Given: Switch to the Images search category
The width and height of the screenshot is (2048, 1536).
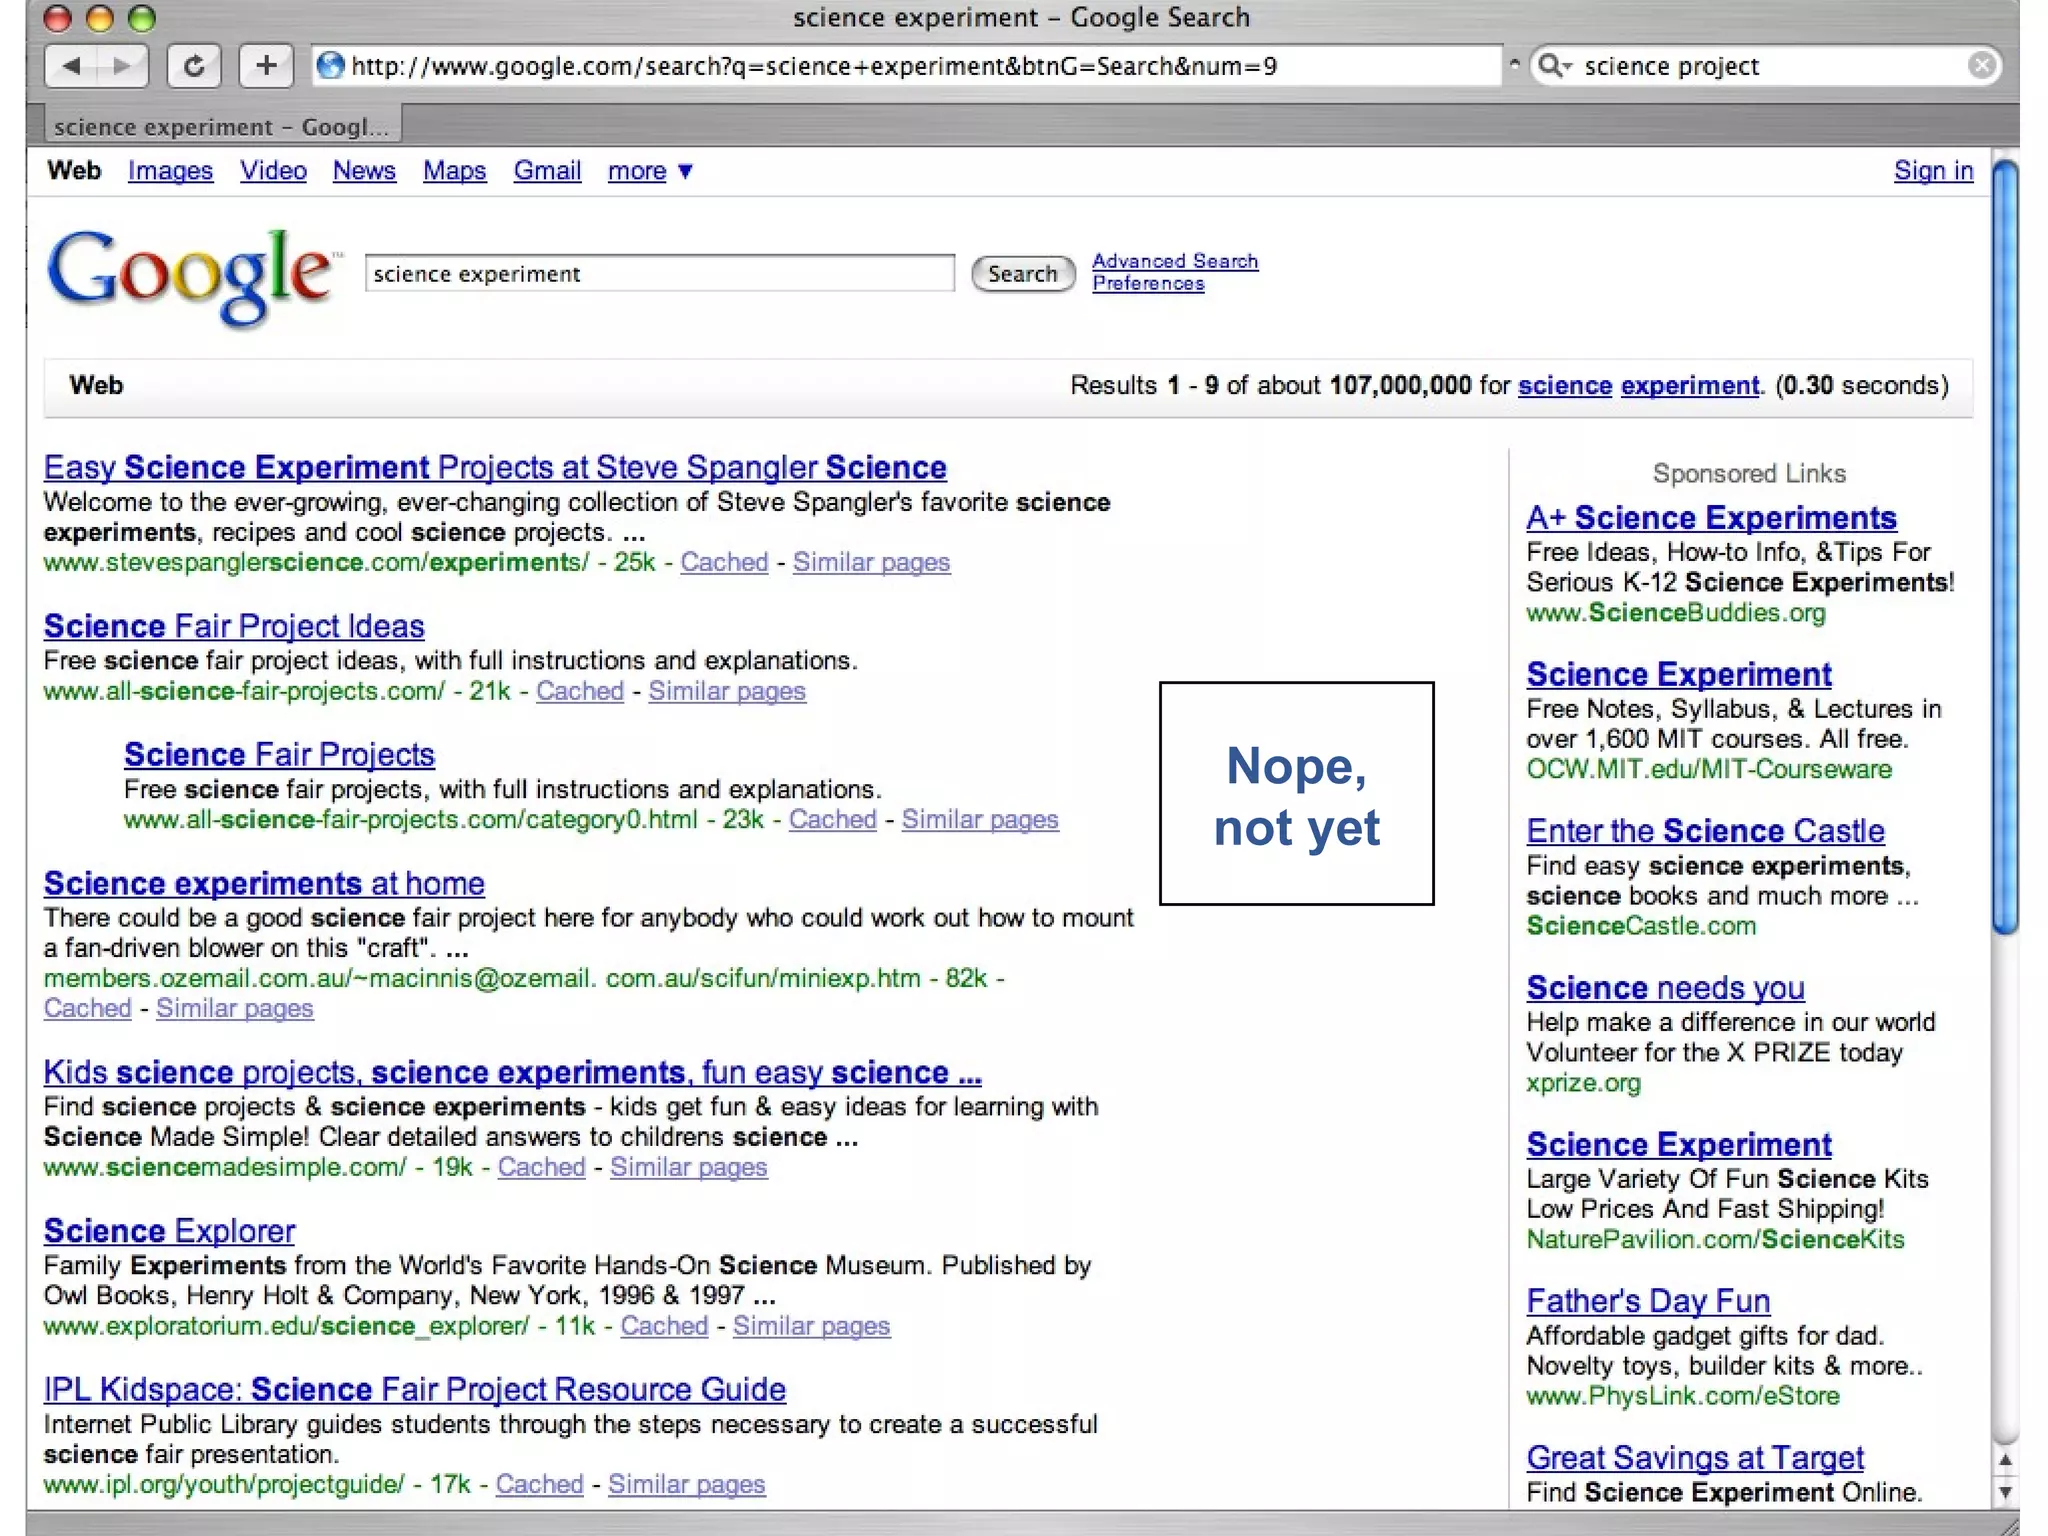Looking at the screenshot, I should pyautogui.click(x=170, y=171).
